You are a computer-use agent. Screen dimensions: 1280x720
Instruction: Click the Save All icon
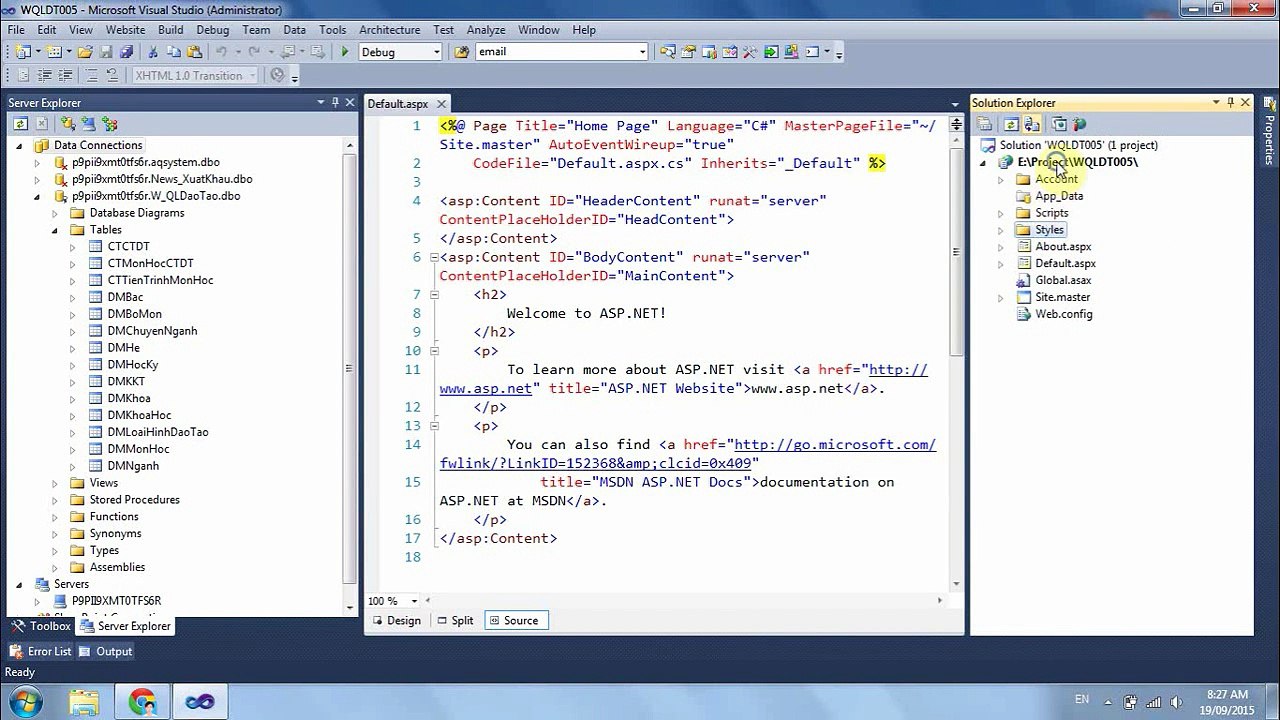(127, 52)
